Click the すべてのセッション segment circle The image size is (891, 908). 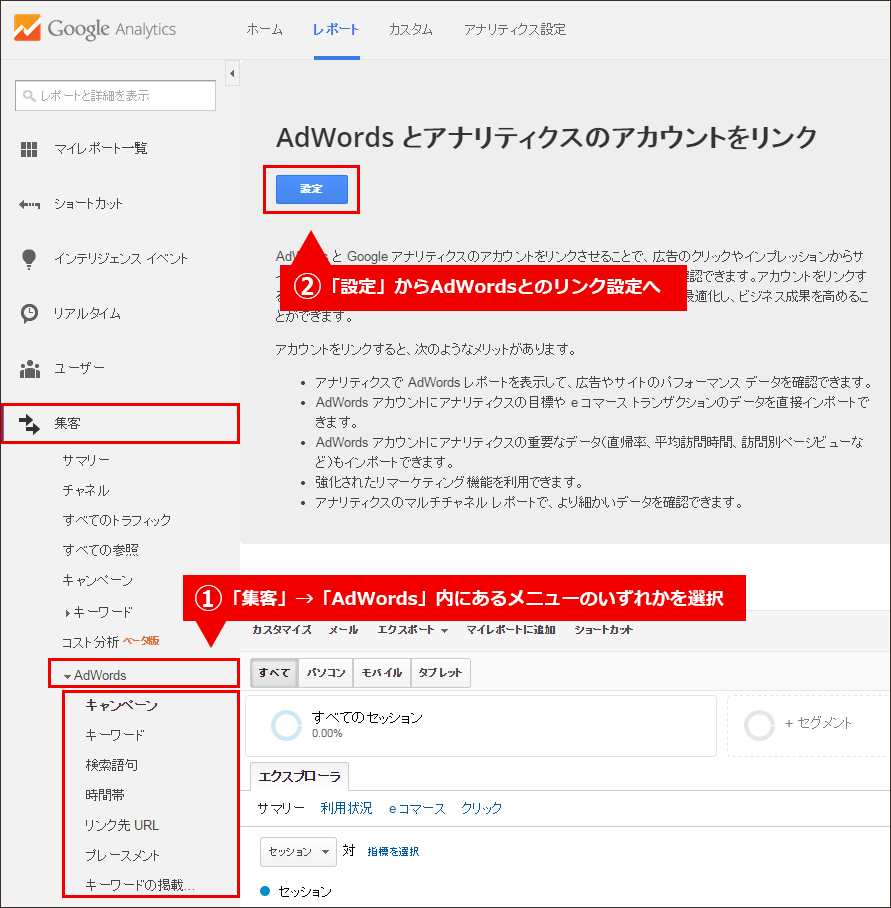click(x=287, y=725)
